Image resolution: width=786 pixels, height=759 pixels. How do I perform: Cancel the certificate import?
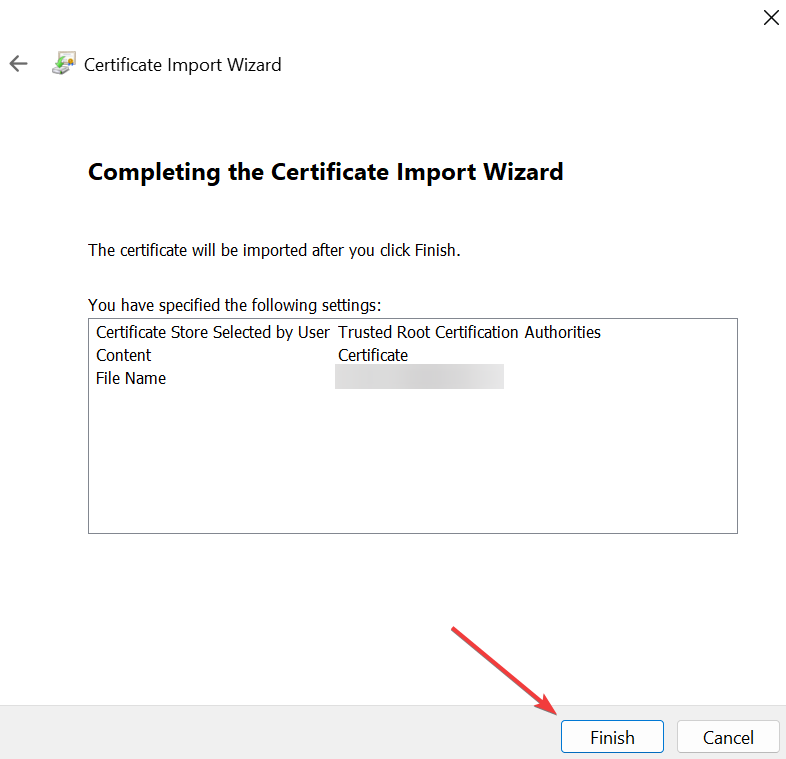(x=728, y=737)
